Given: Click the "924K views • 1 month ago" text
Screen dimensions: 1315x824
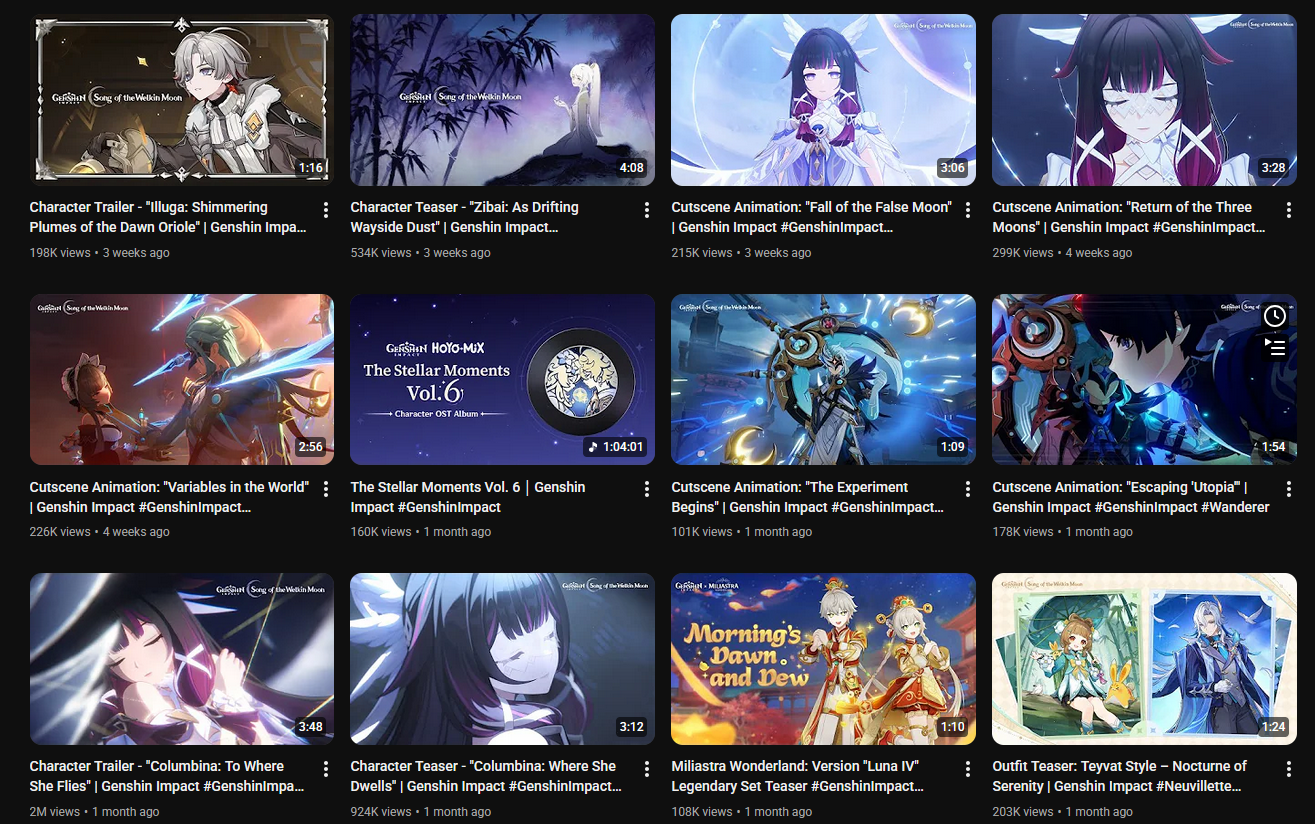Looking at the screenshot, I should 421,812.
